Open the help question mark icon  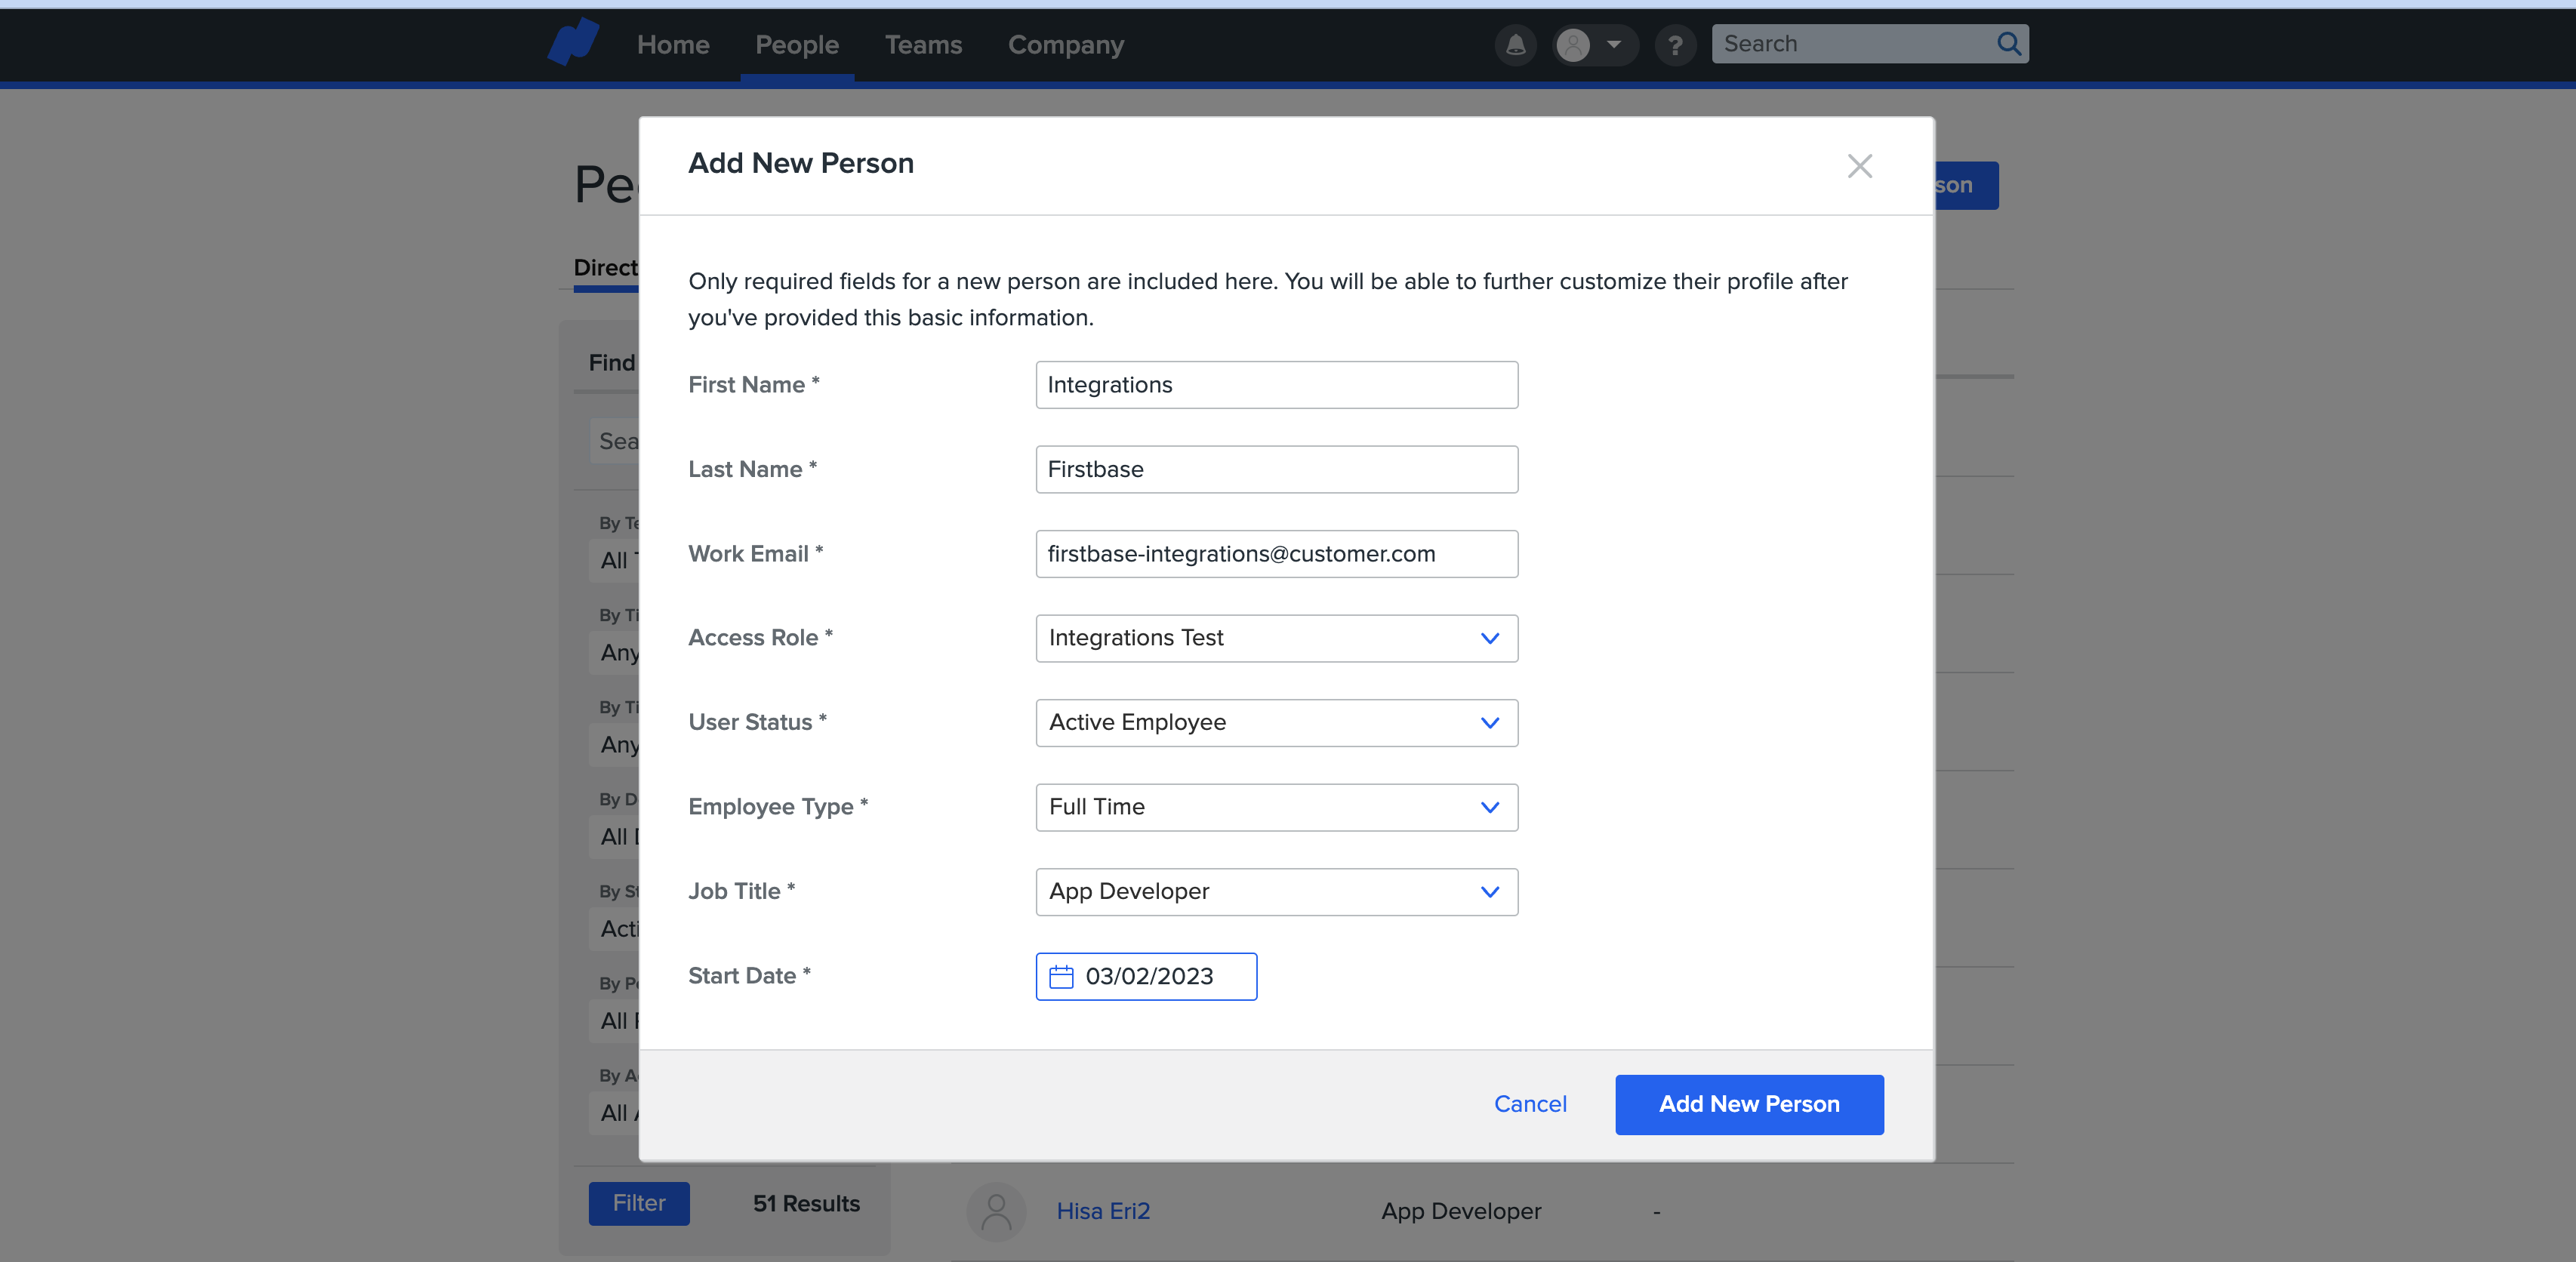pos(1676,45)
